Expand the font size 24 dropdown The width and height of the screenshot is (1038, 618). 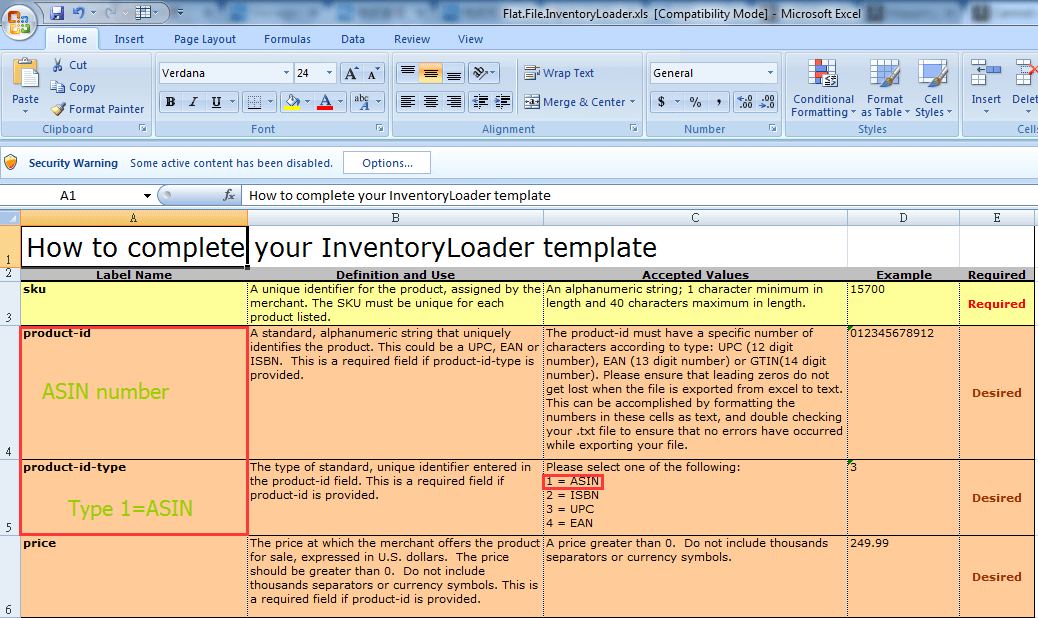coord(329,73)
